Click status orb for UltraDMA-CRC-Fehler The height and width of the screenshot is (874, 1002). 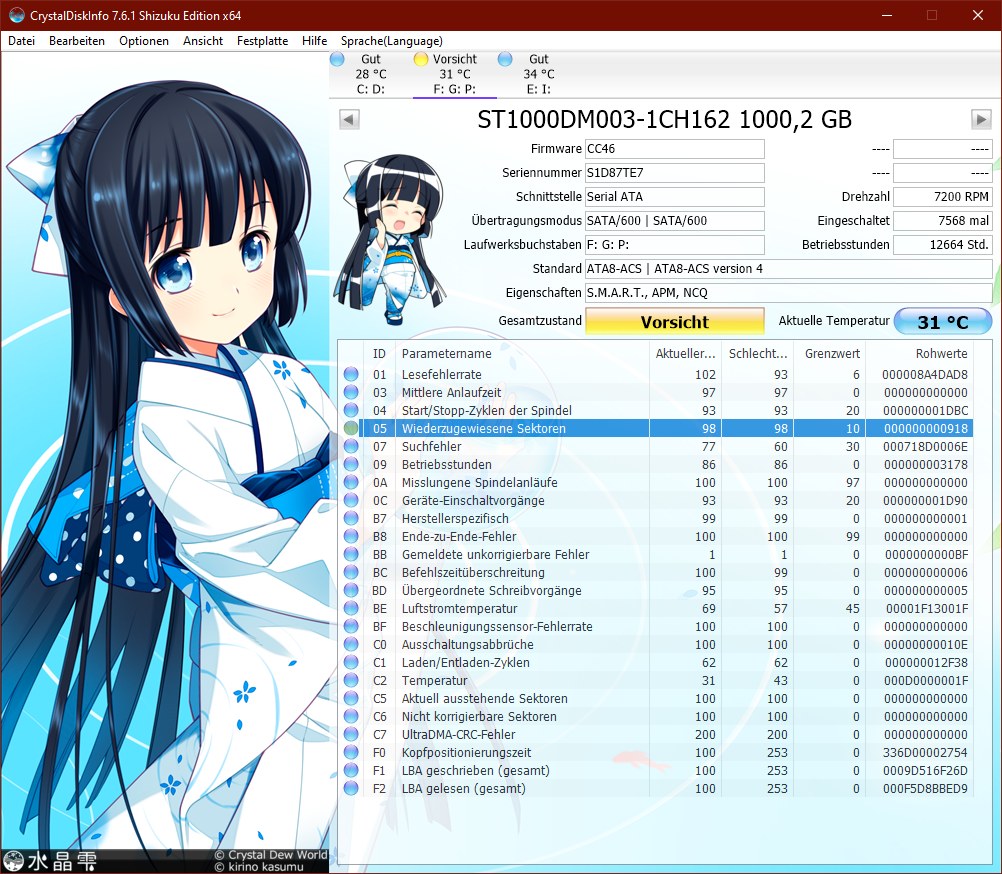351,735
